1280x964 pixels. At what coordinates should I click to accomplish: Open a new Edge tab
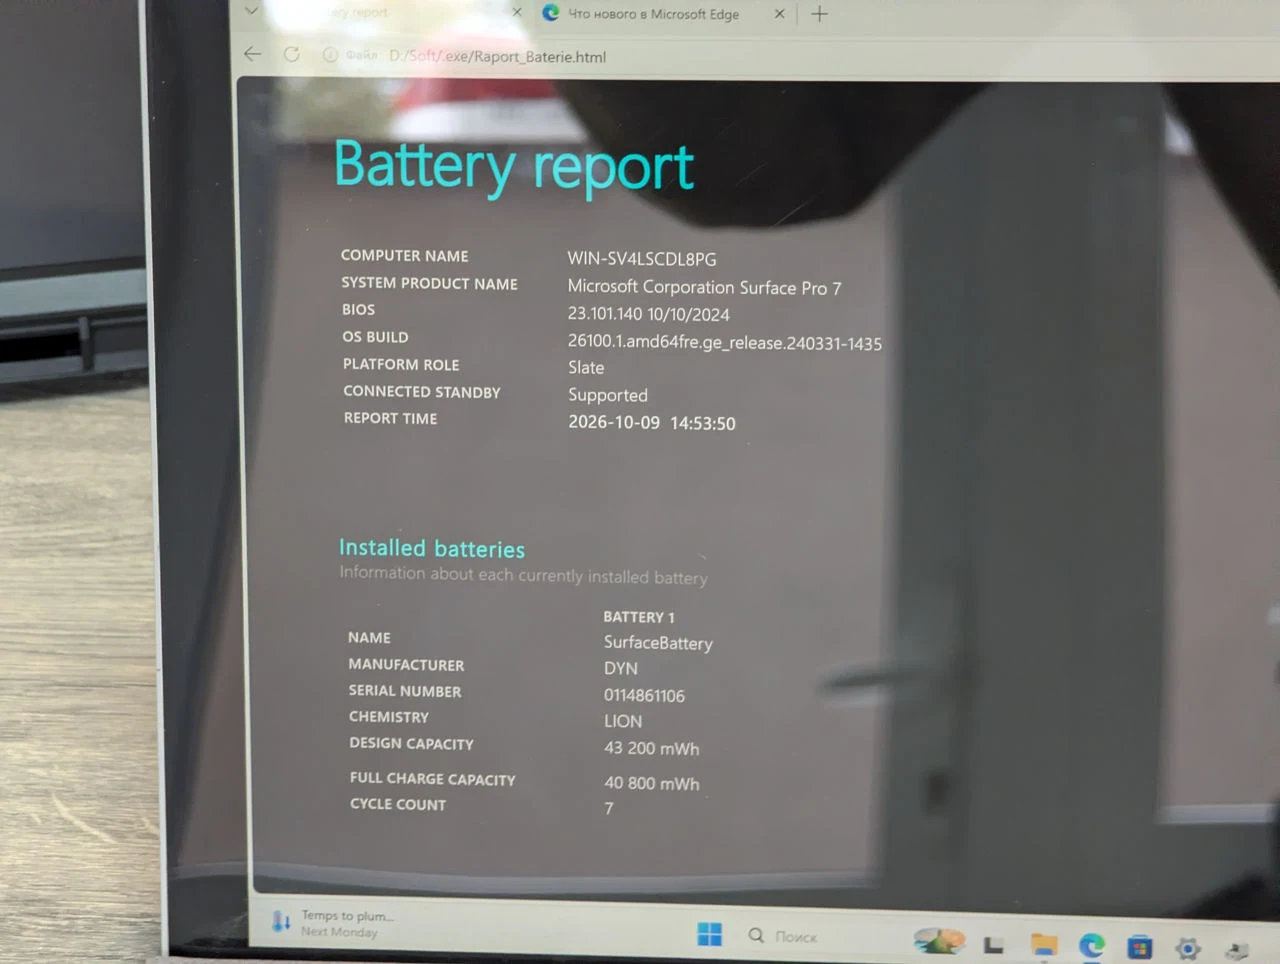819,14
